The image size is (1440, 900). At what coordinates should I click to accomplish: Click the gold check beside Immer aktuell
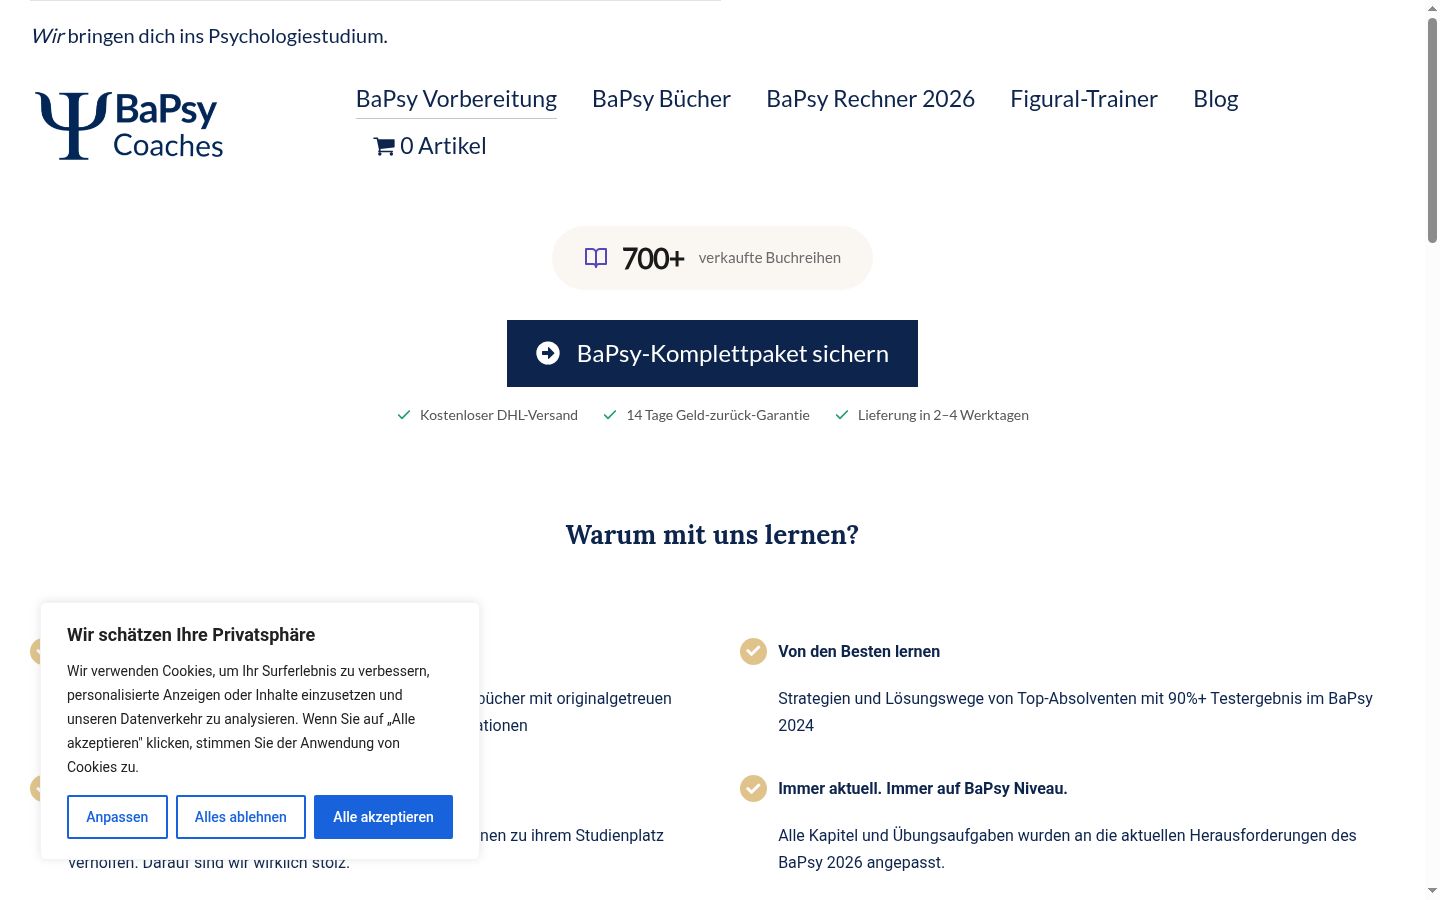point(753,788)
